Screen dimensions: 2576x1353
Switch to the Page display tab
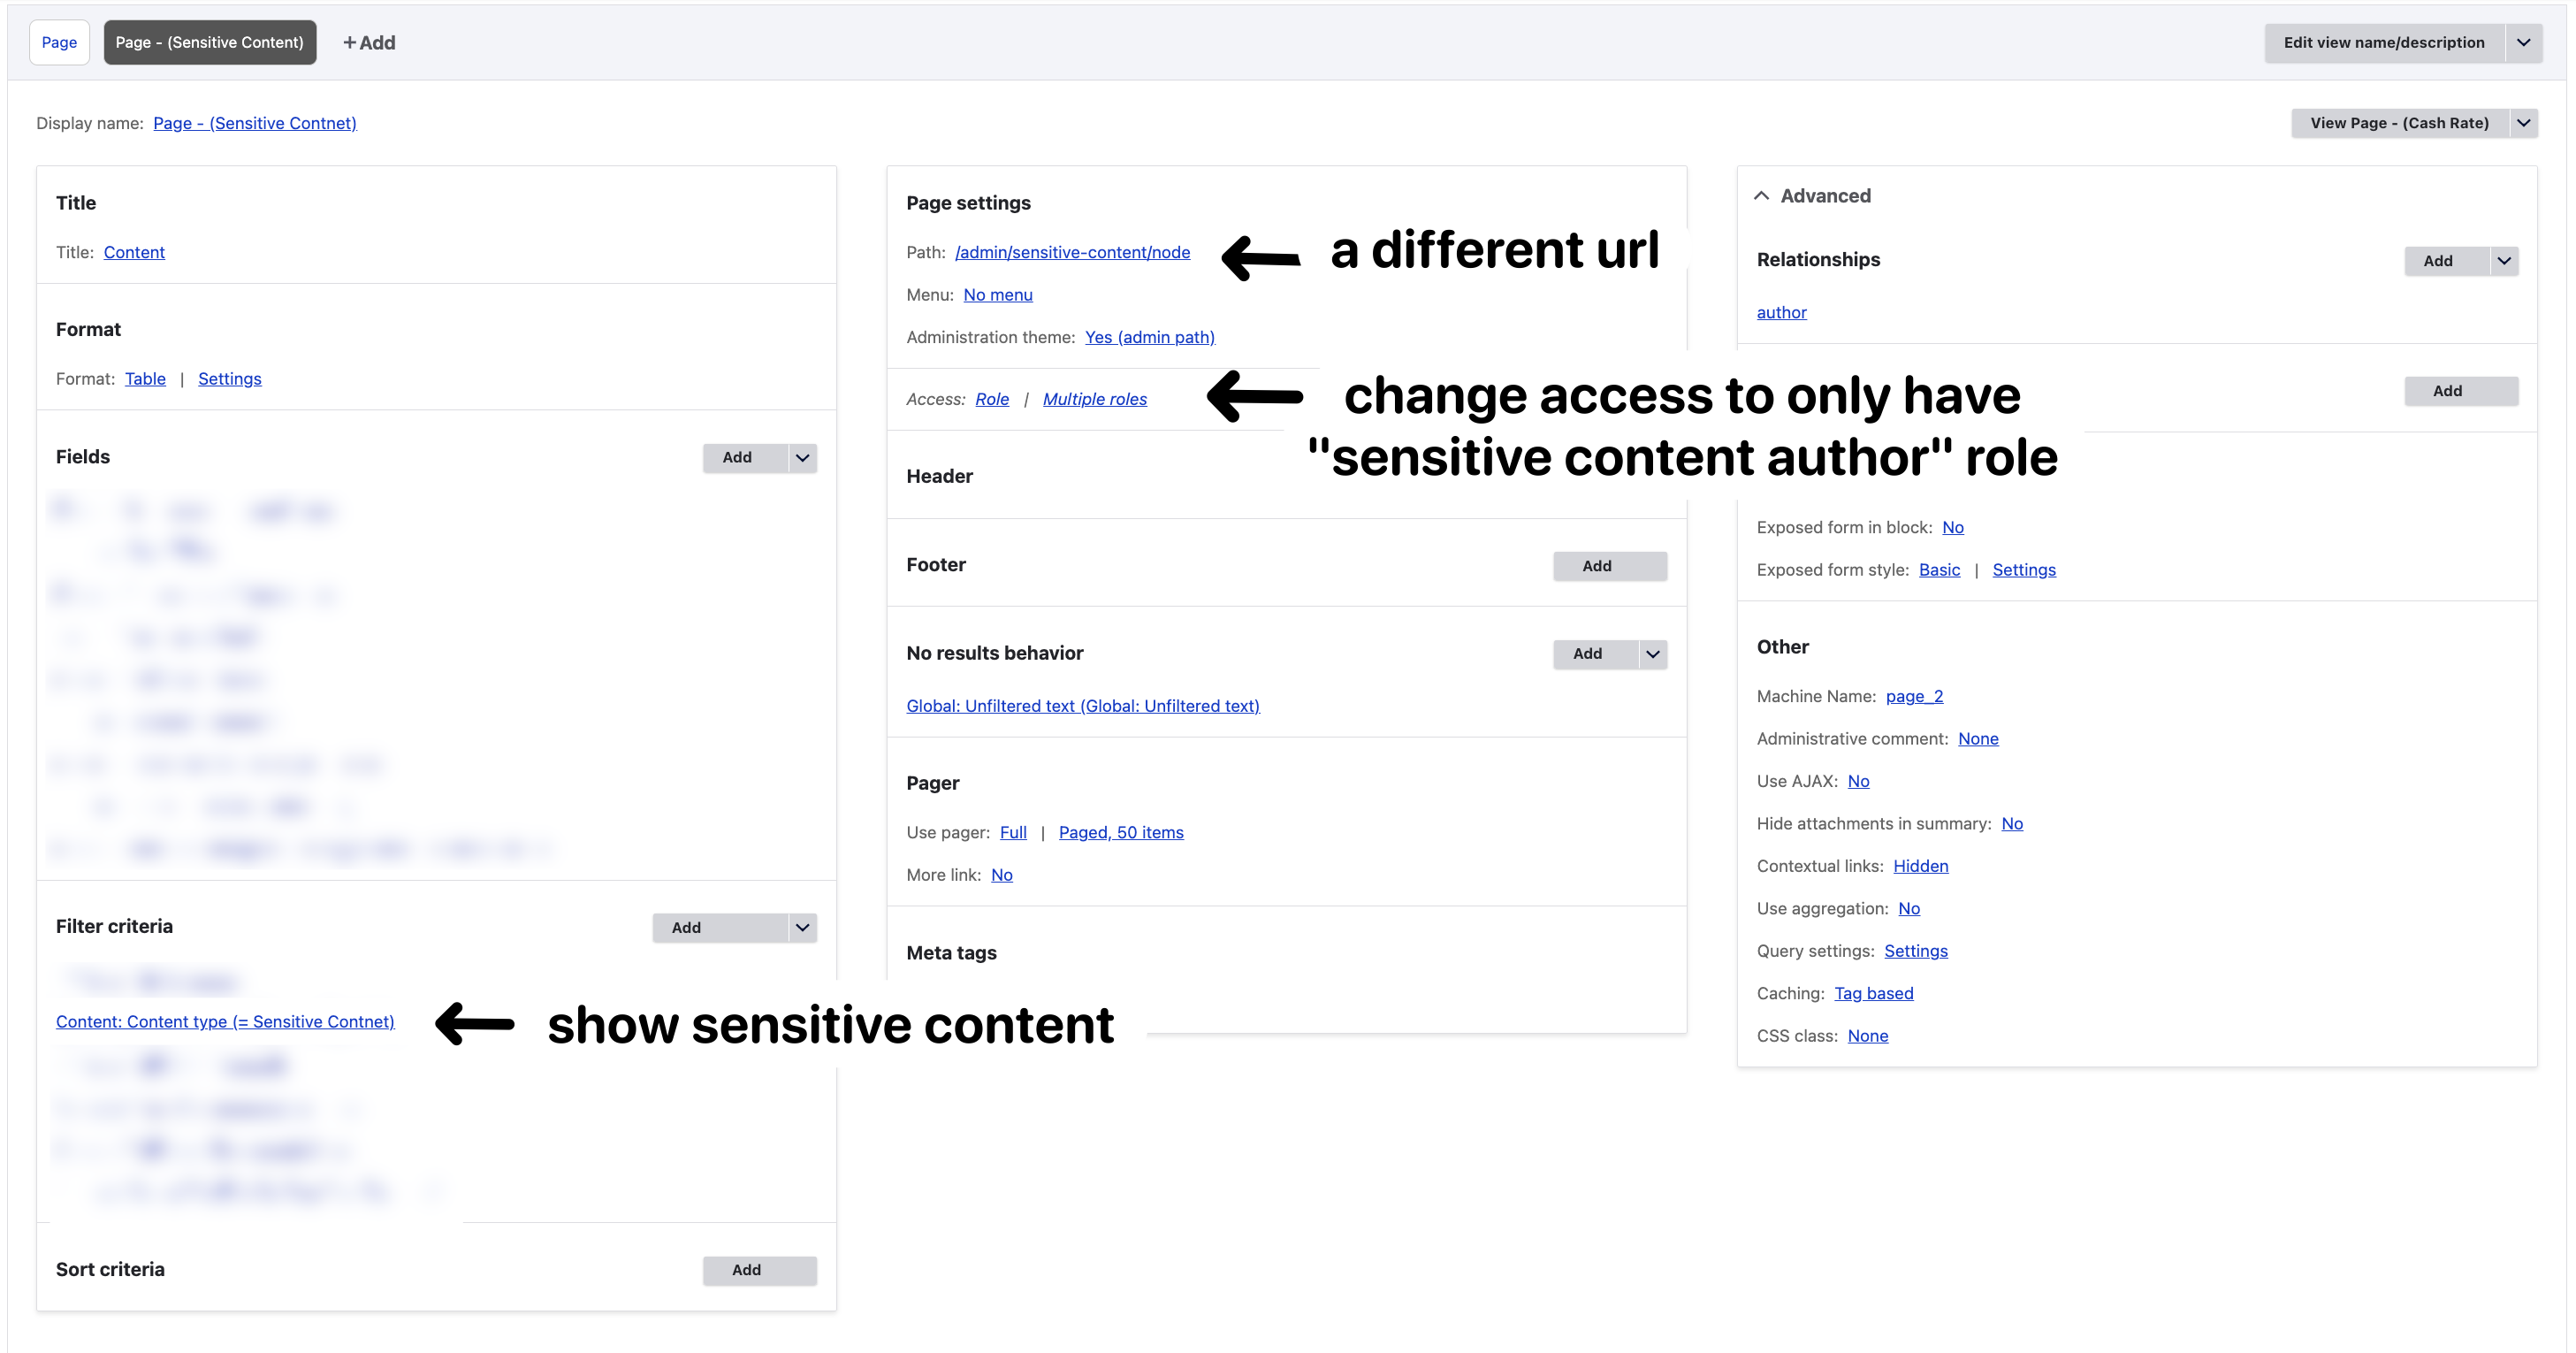pos(59,43)
